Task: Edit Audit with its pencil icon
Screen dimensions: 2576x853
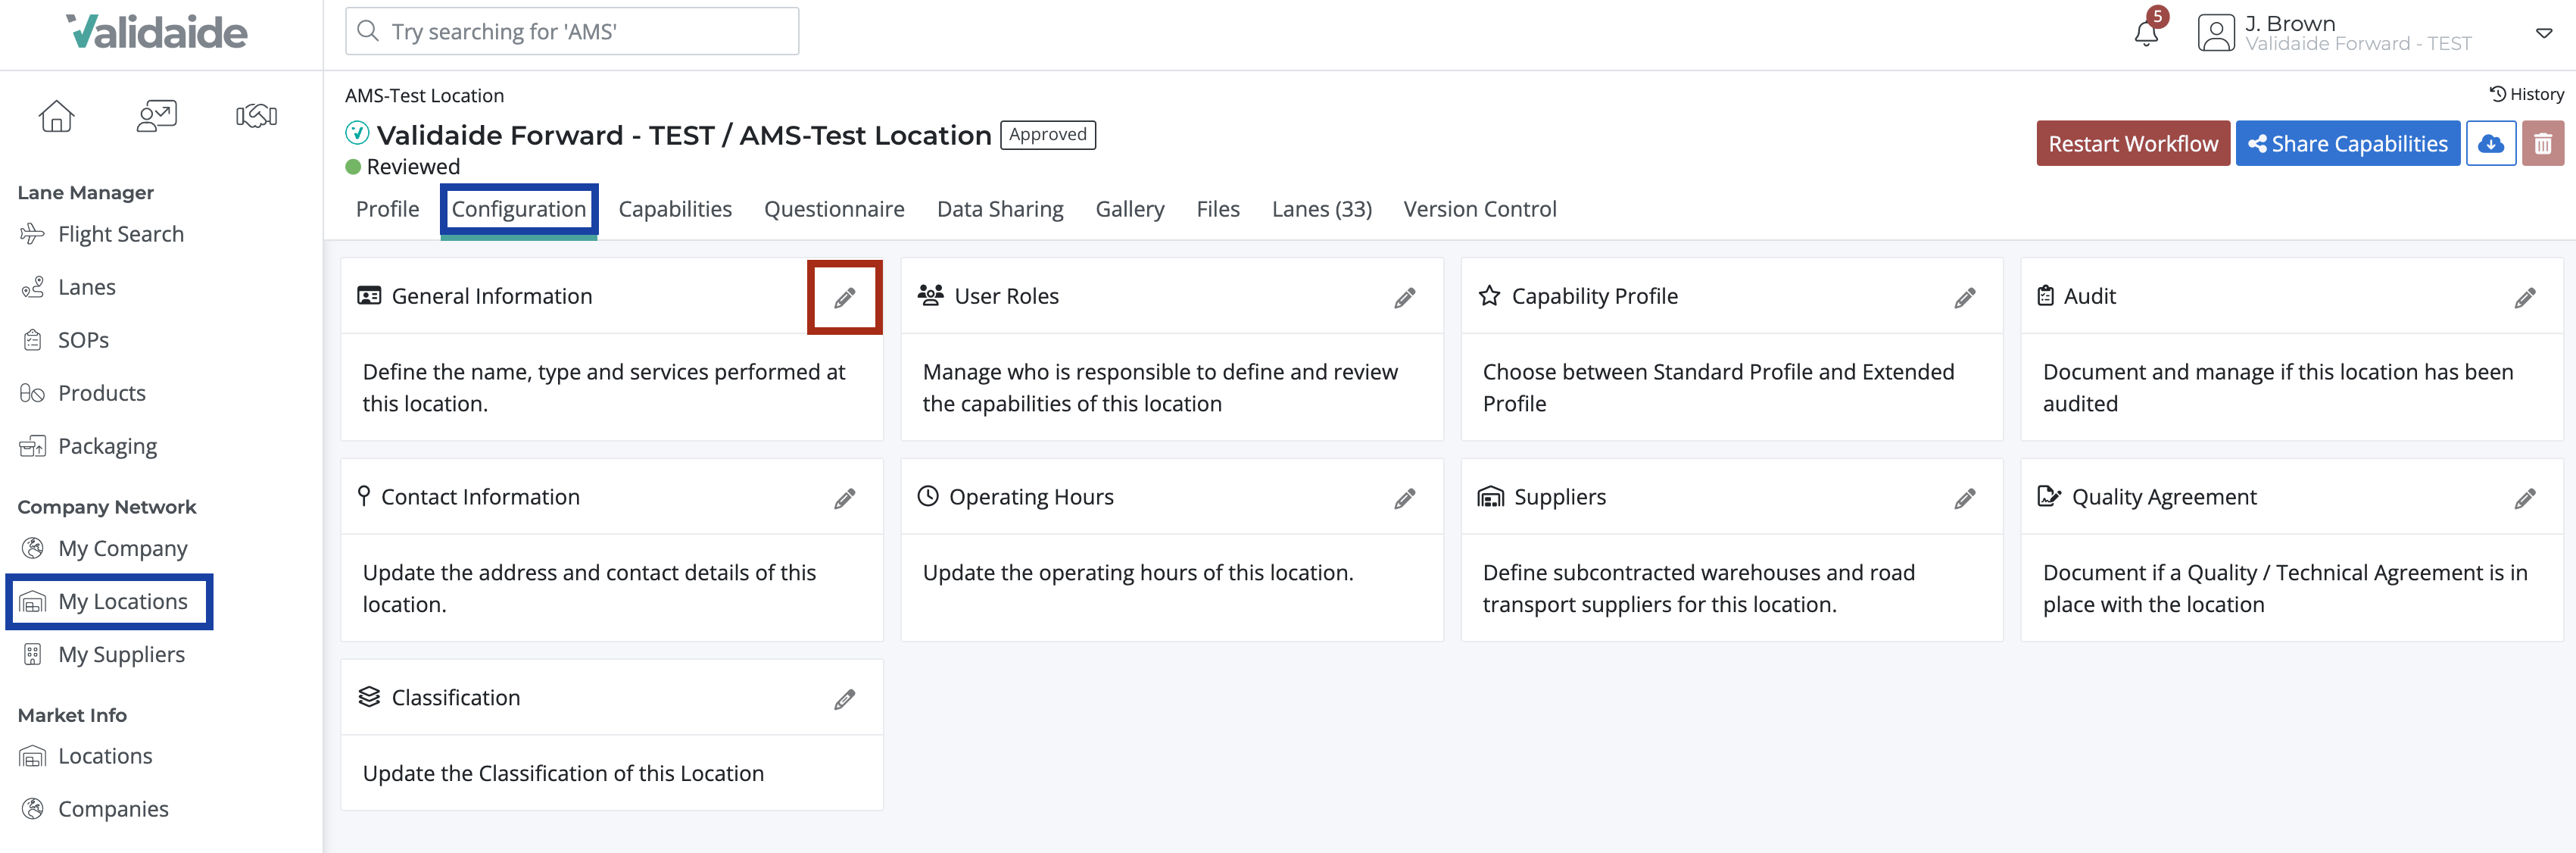Action: coord(2525,298)
